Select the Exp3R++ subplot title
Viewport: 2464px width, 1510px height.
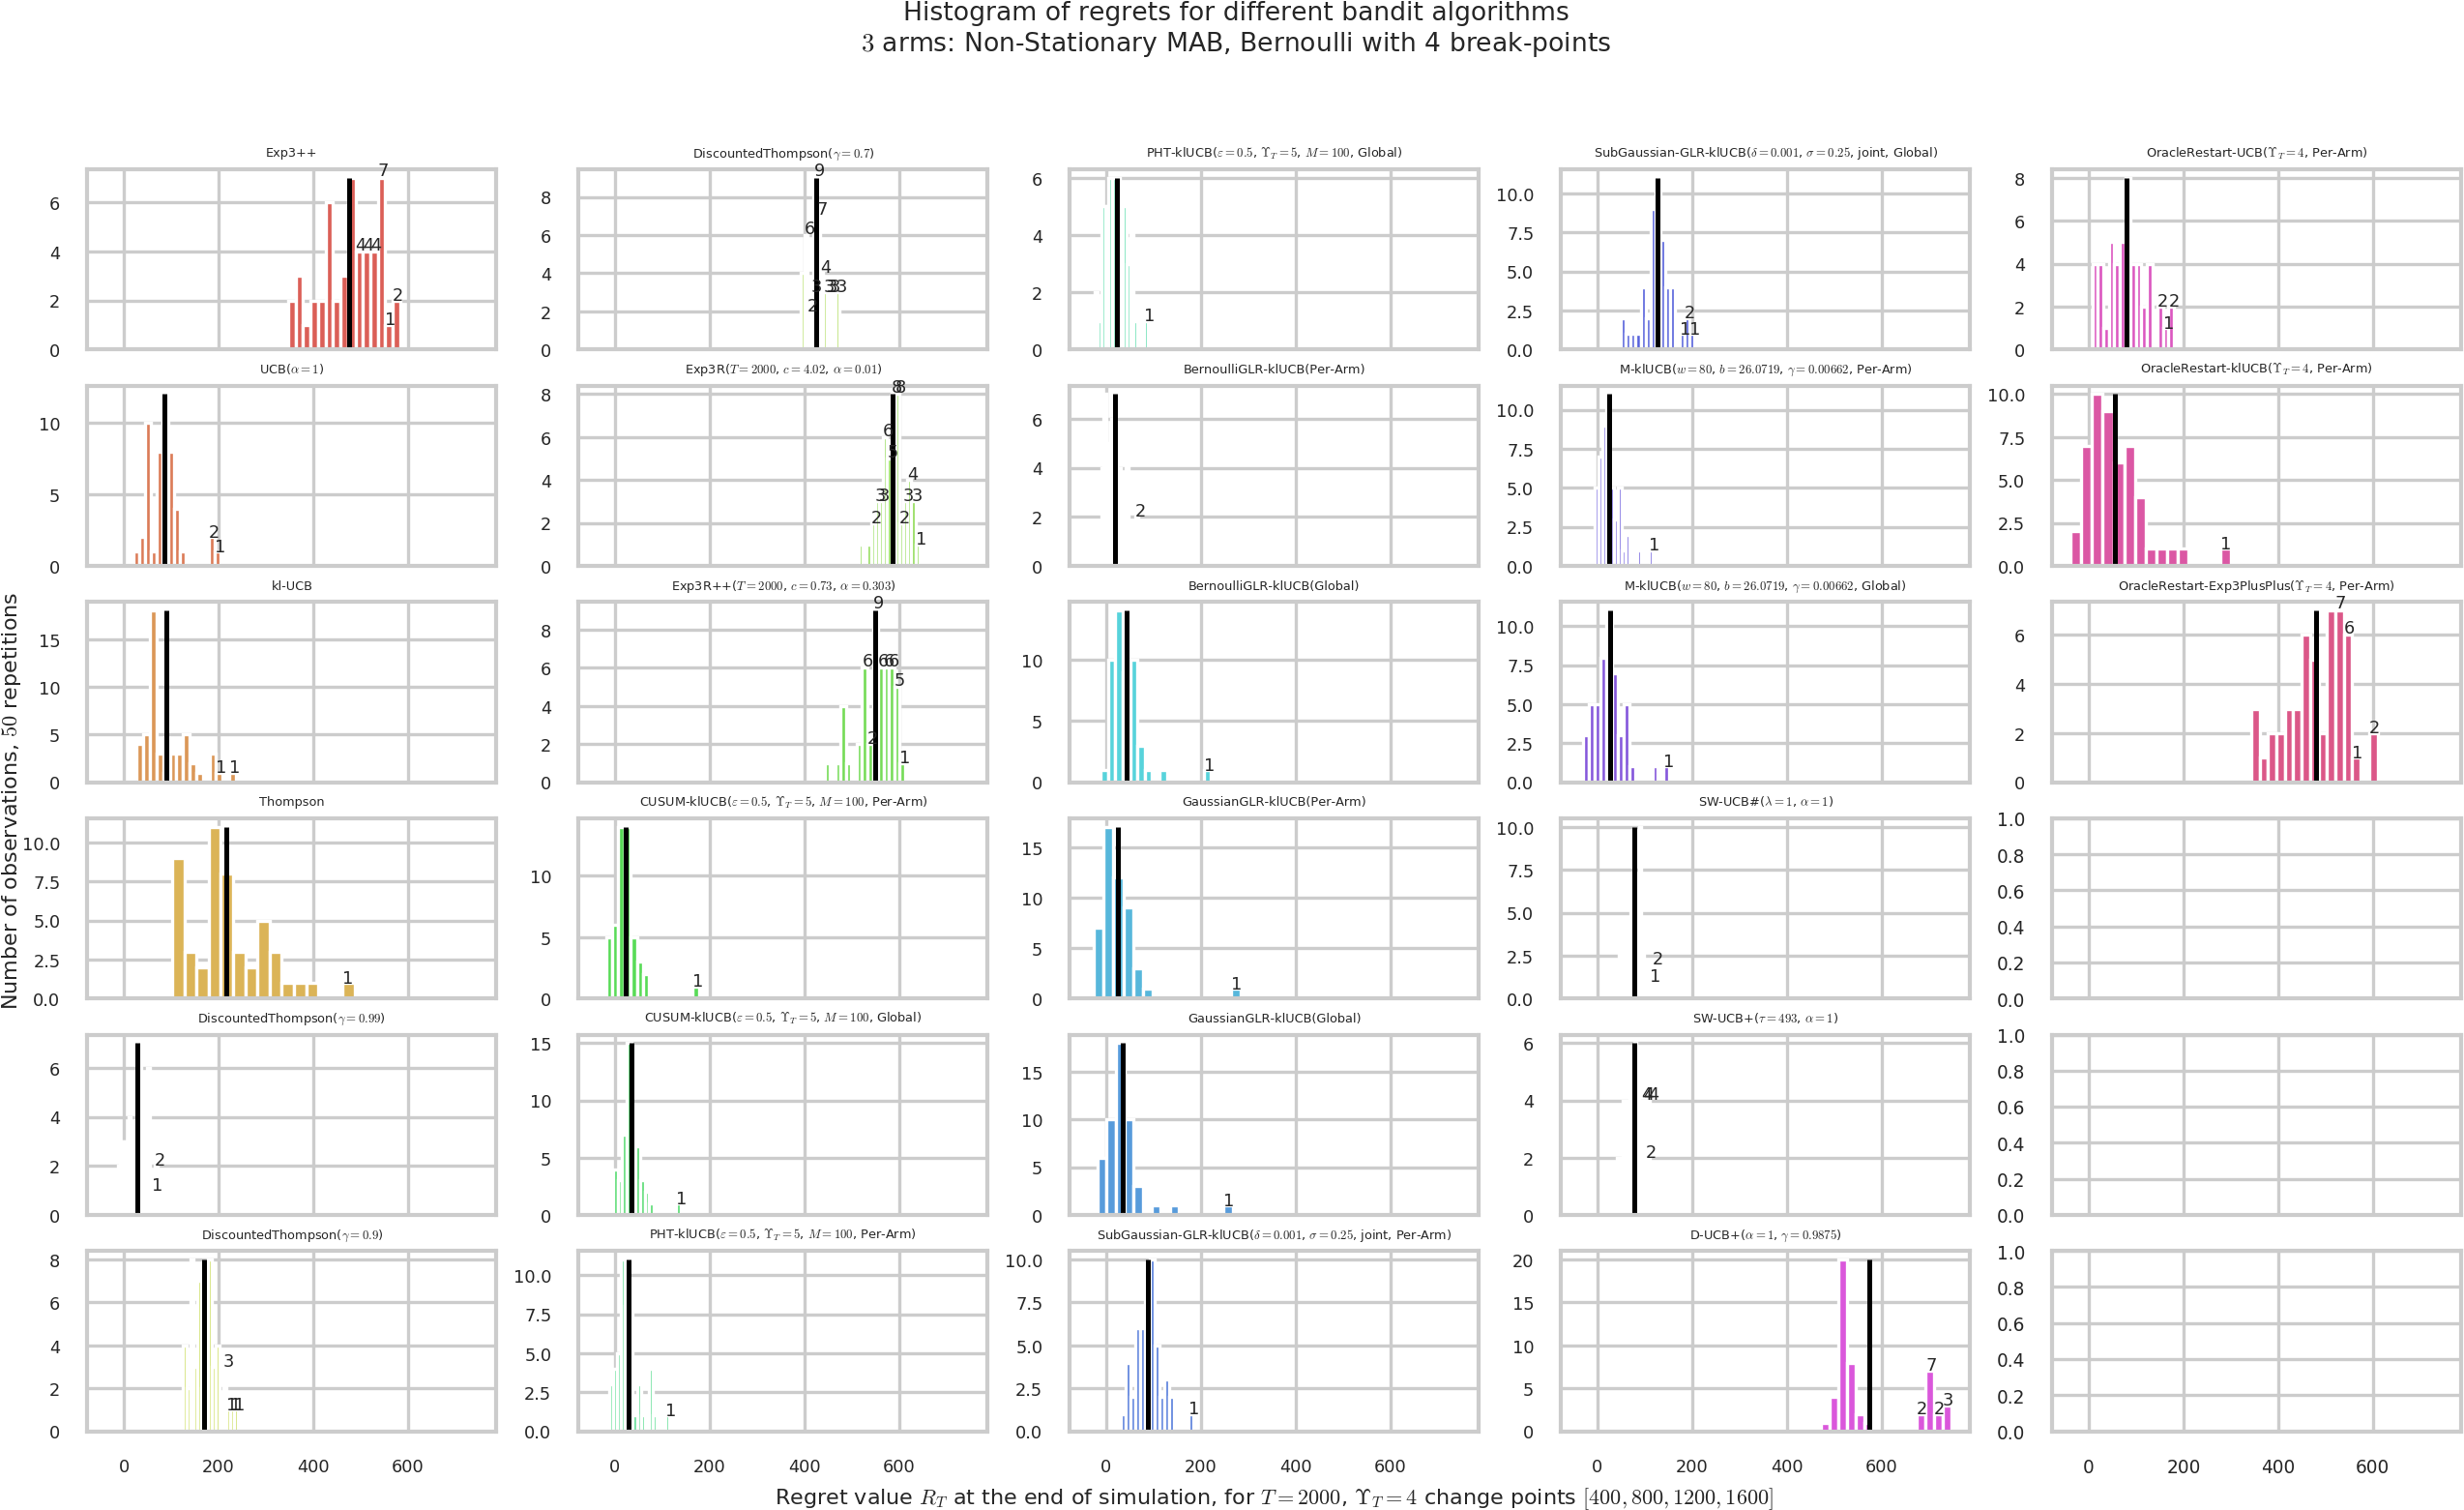pyautogui.click(x=783, y=585)
